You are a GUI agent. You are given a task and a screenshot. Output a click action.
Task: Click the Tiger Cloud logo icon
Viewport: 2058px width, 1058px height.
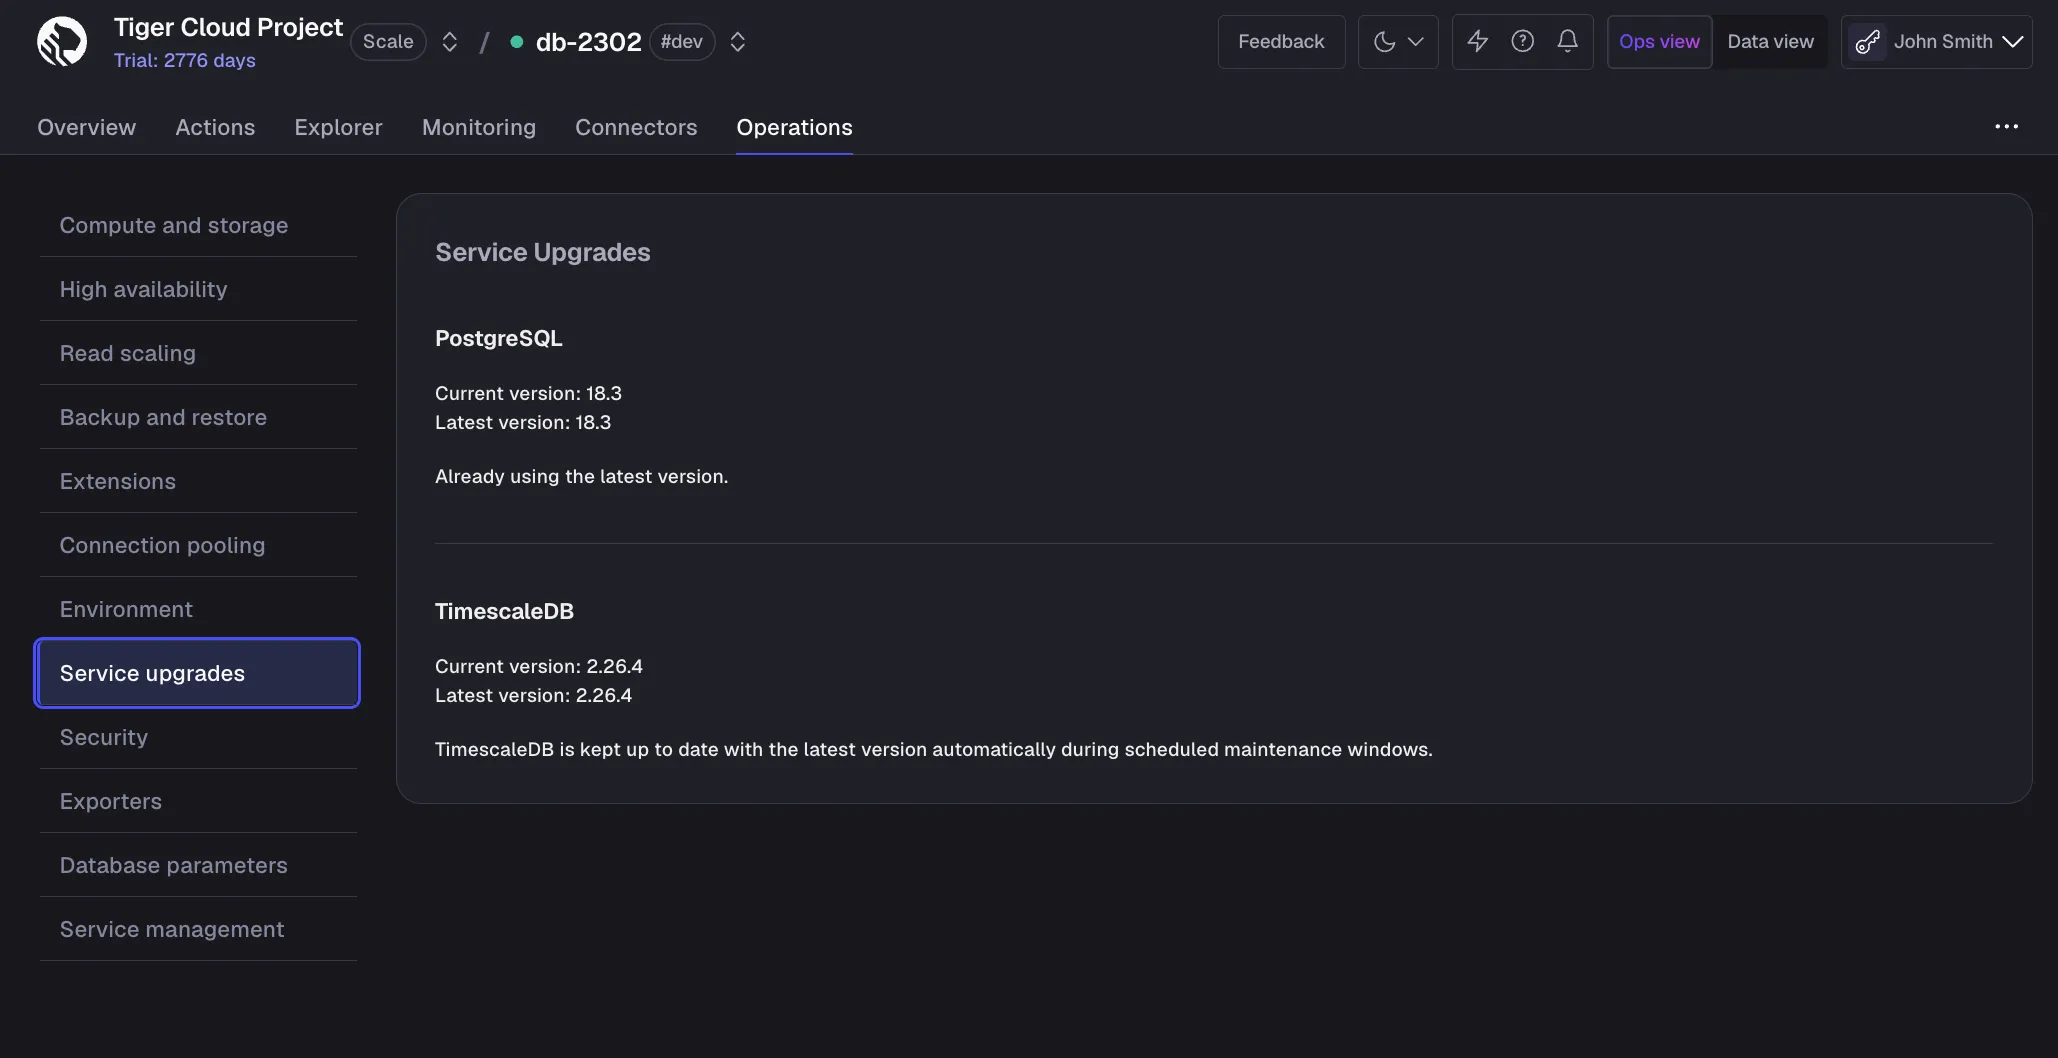coord(62,42)
